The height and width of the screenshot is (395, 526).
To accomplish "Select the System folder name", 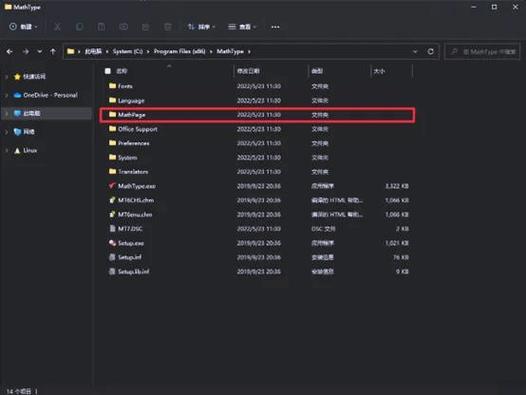I will [x=127, y=157].
